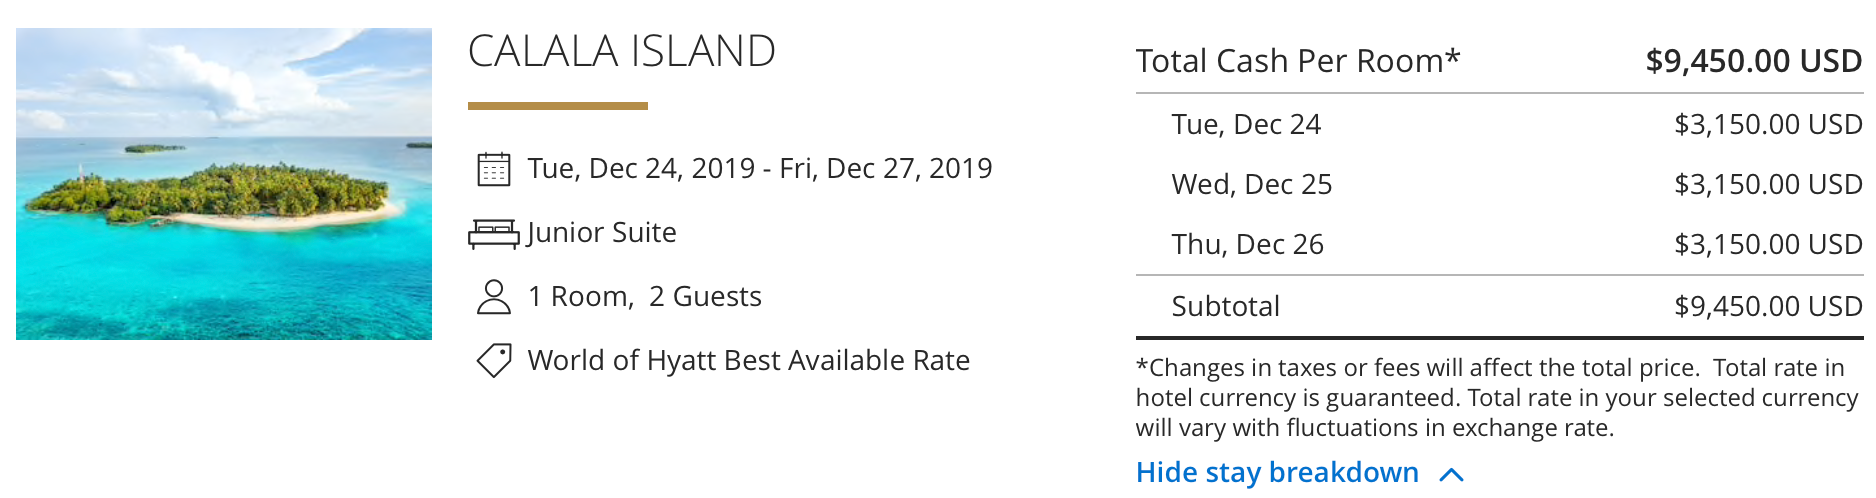This screenshot has width=1876, height=498.
Task: Click the 1 Room, 2 Guests text
Action: (x=644, y=296)
